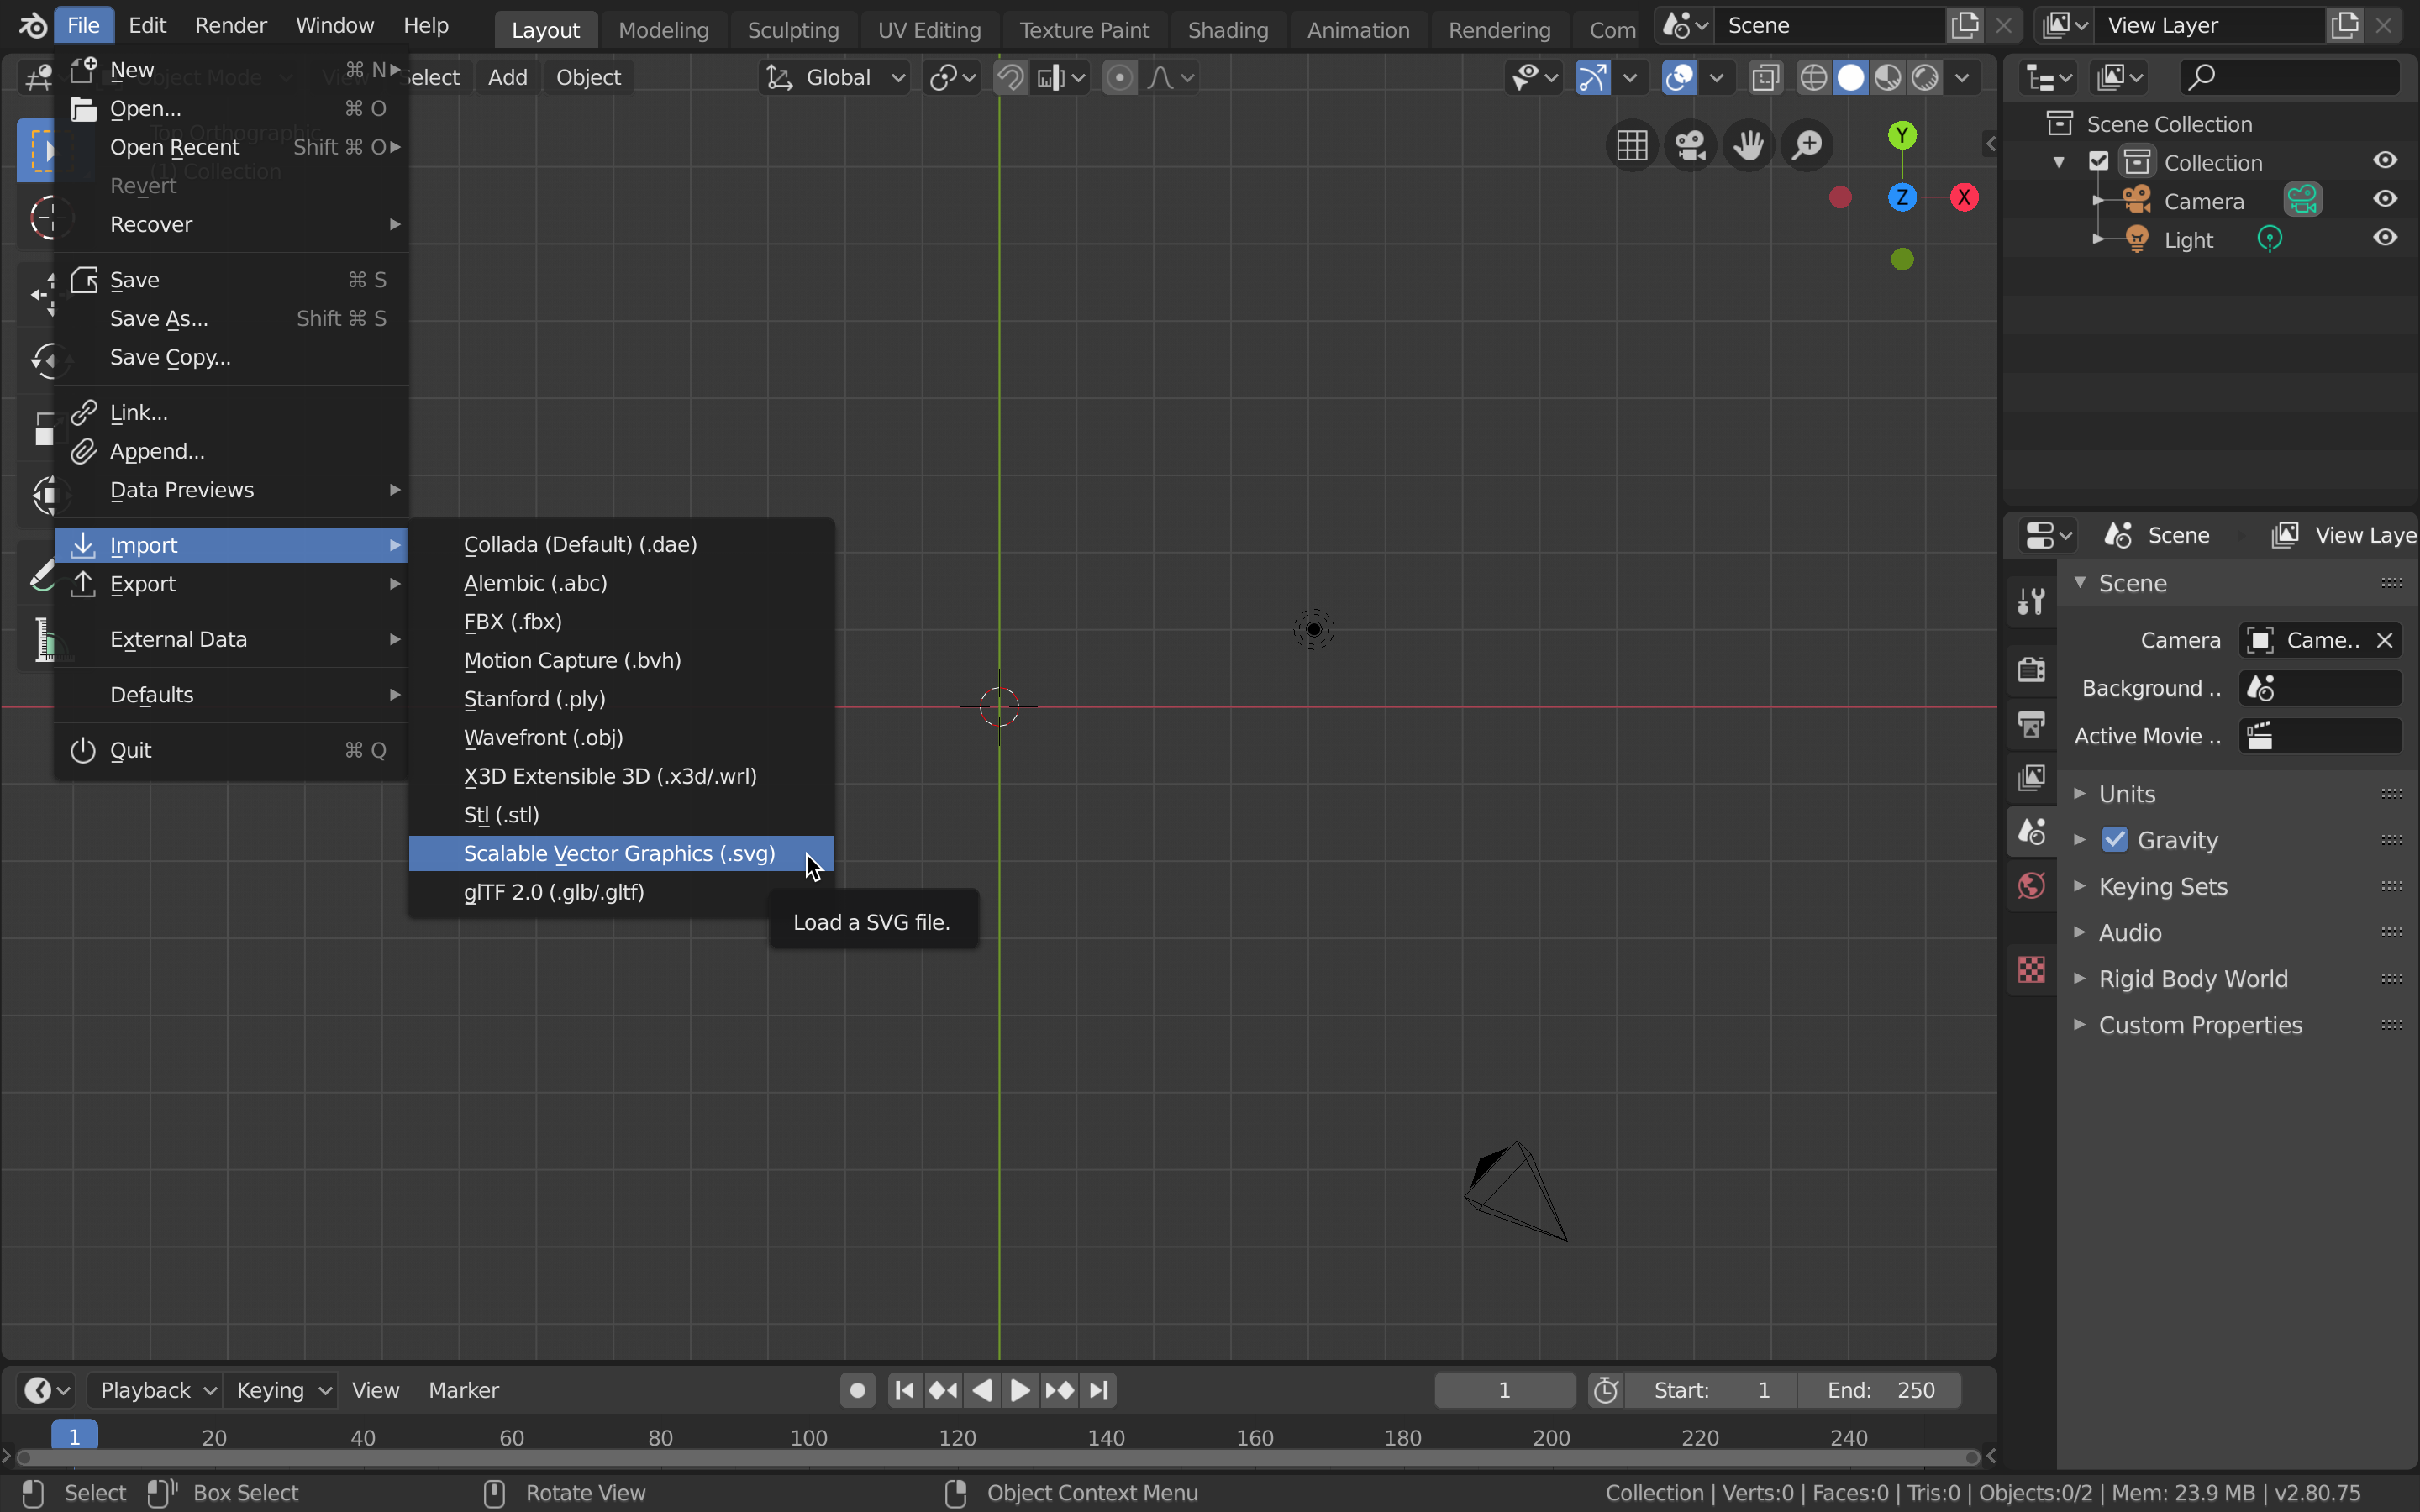
Task: Click the End frame 250 field
Action: tap(1880, 1390)
